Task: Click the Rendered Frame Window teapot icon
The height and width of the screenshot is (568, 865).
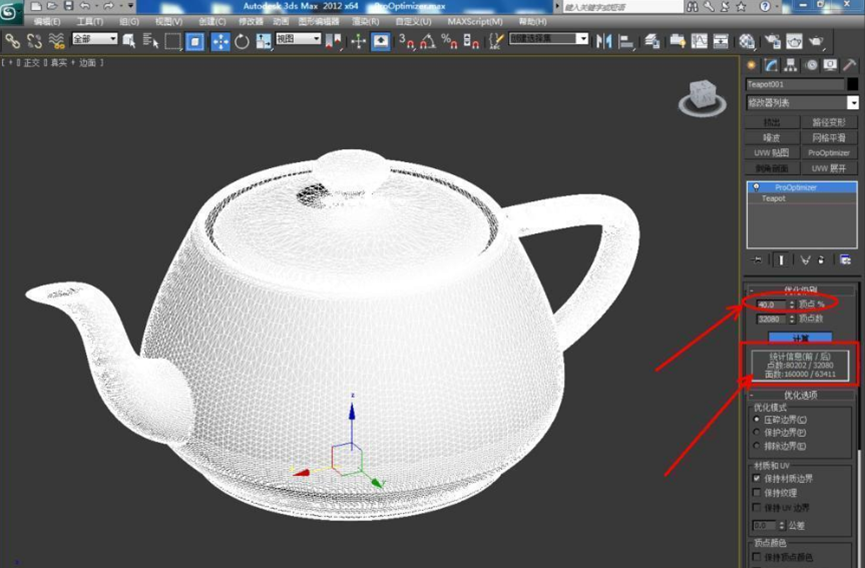Action: [x=794, y=41]
